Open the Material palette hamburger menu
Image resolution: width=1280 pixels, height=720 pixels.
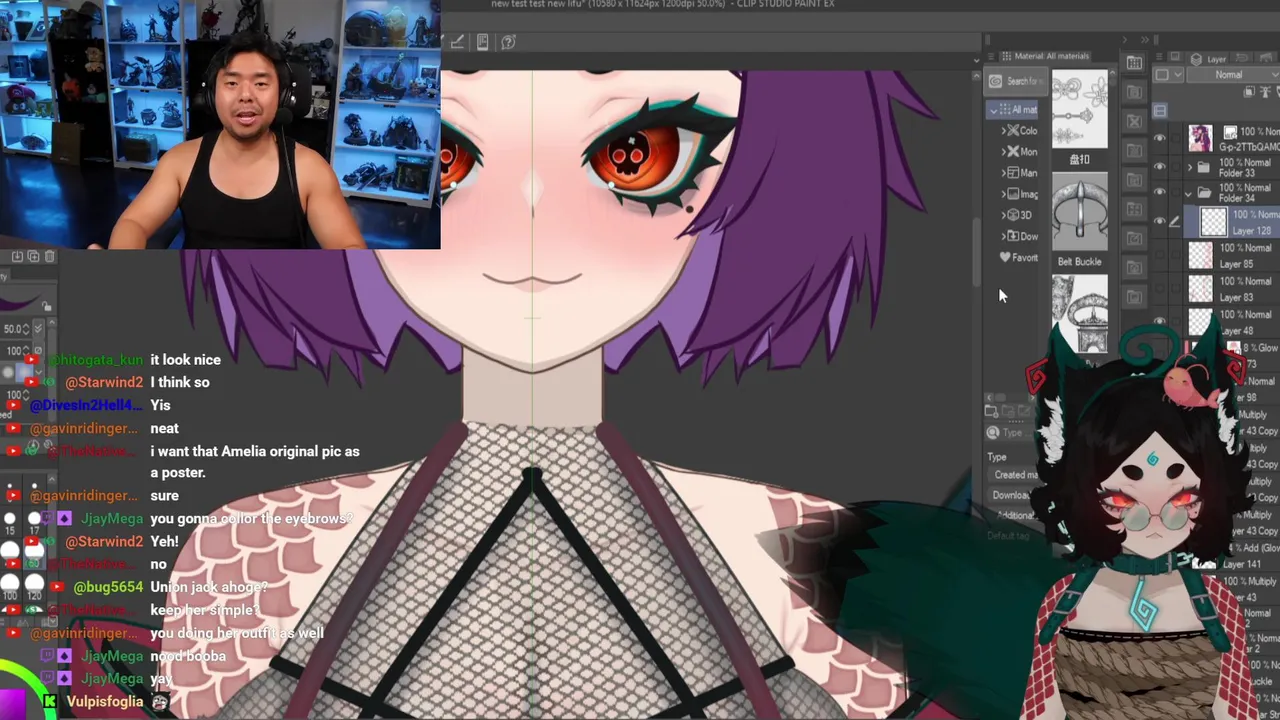[x=991, y=56]
